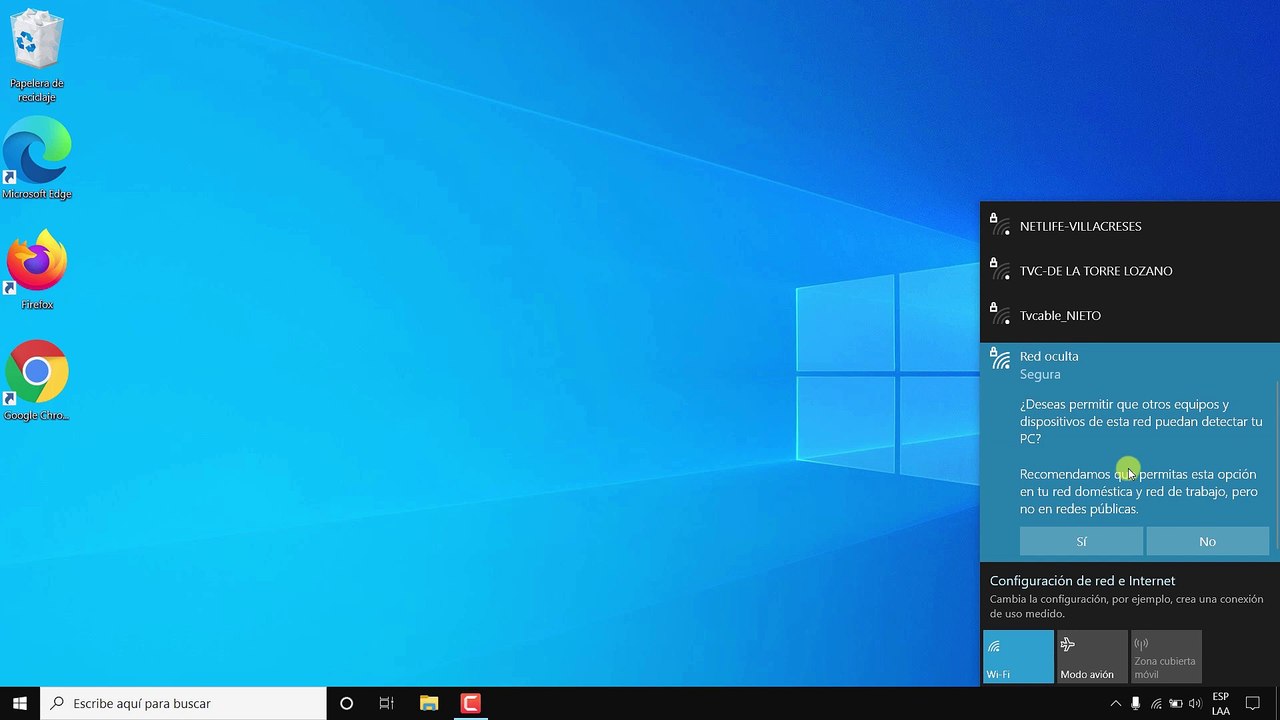Click the Wi-Fi network tray icon
1280x720 pixels.
1156,704
